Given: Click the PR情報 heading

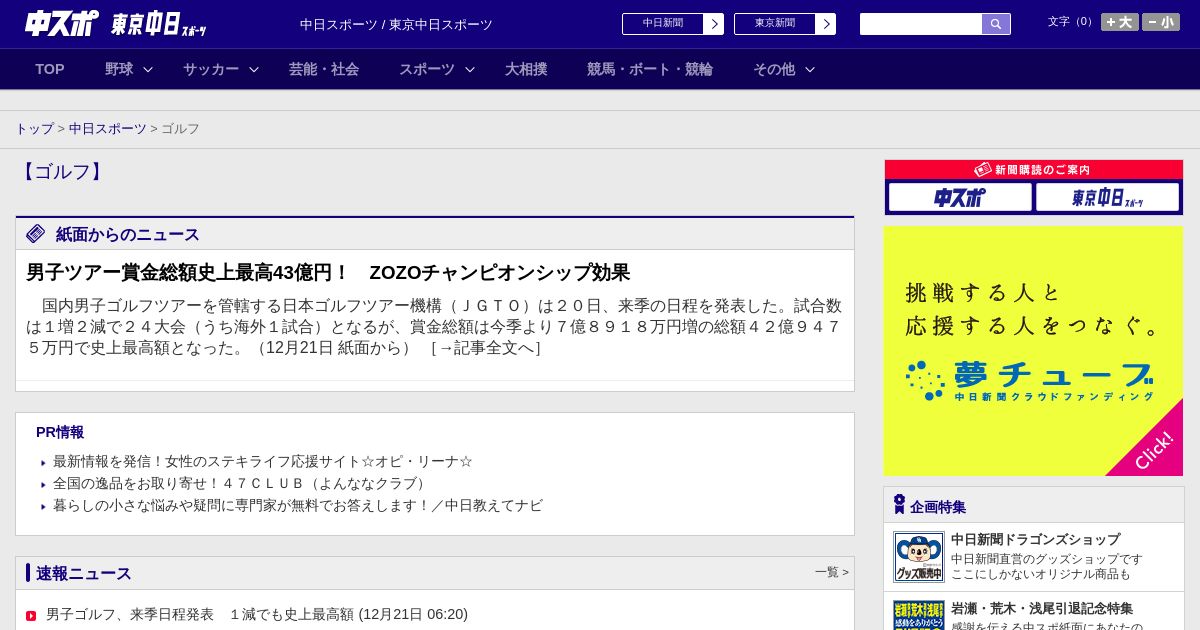Looking at the screenshot, I should (60, 432).
